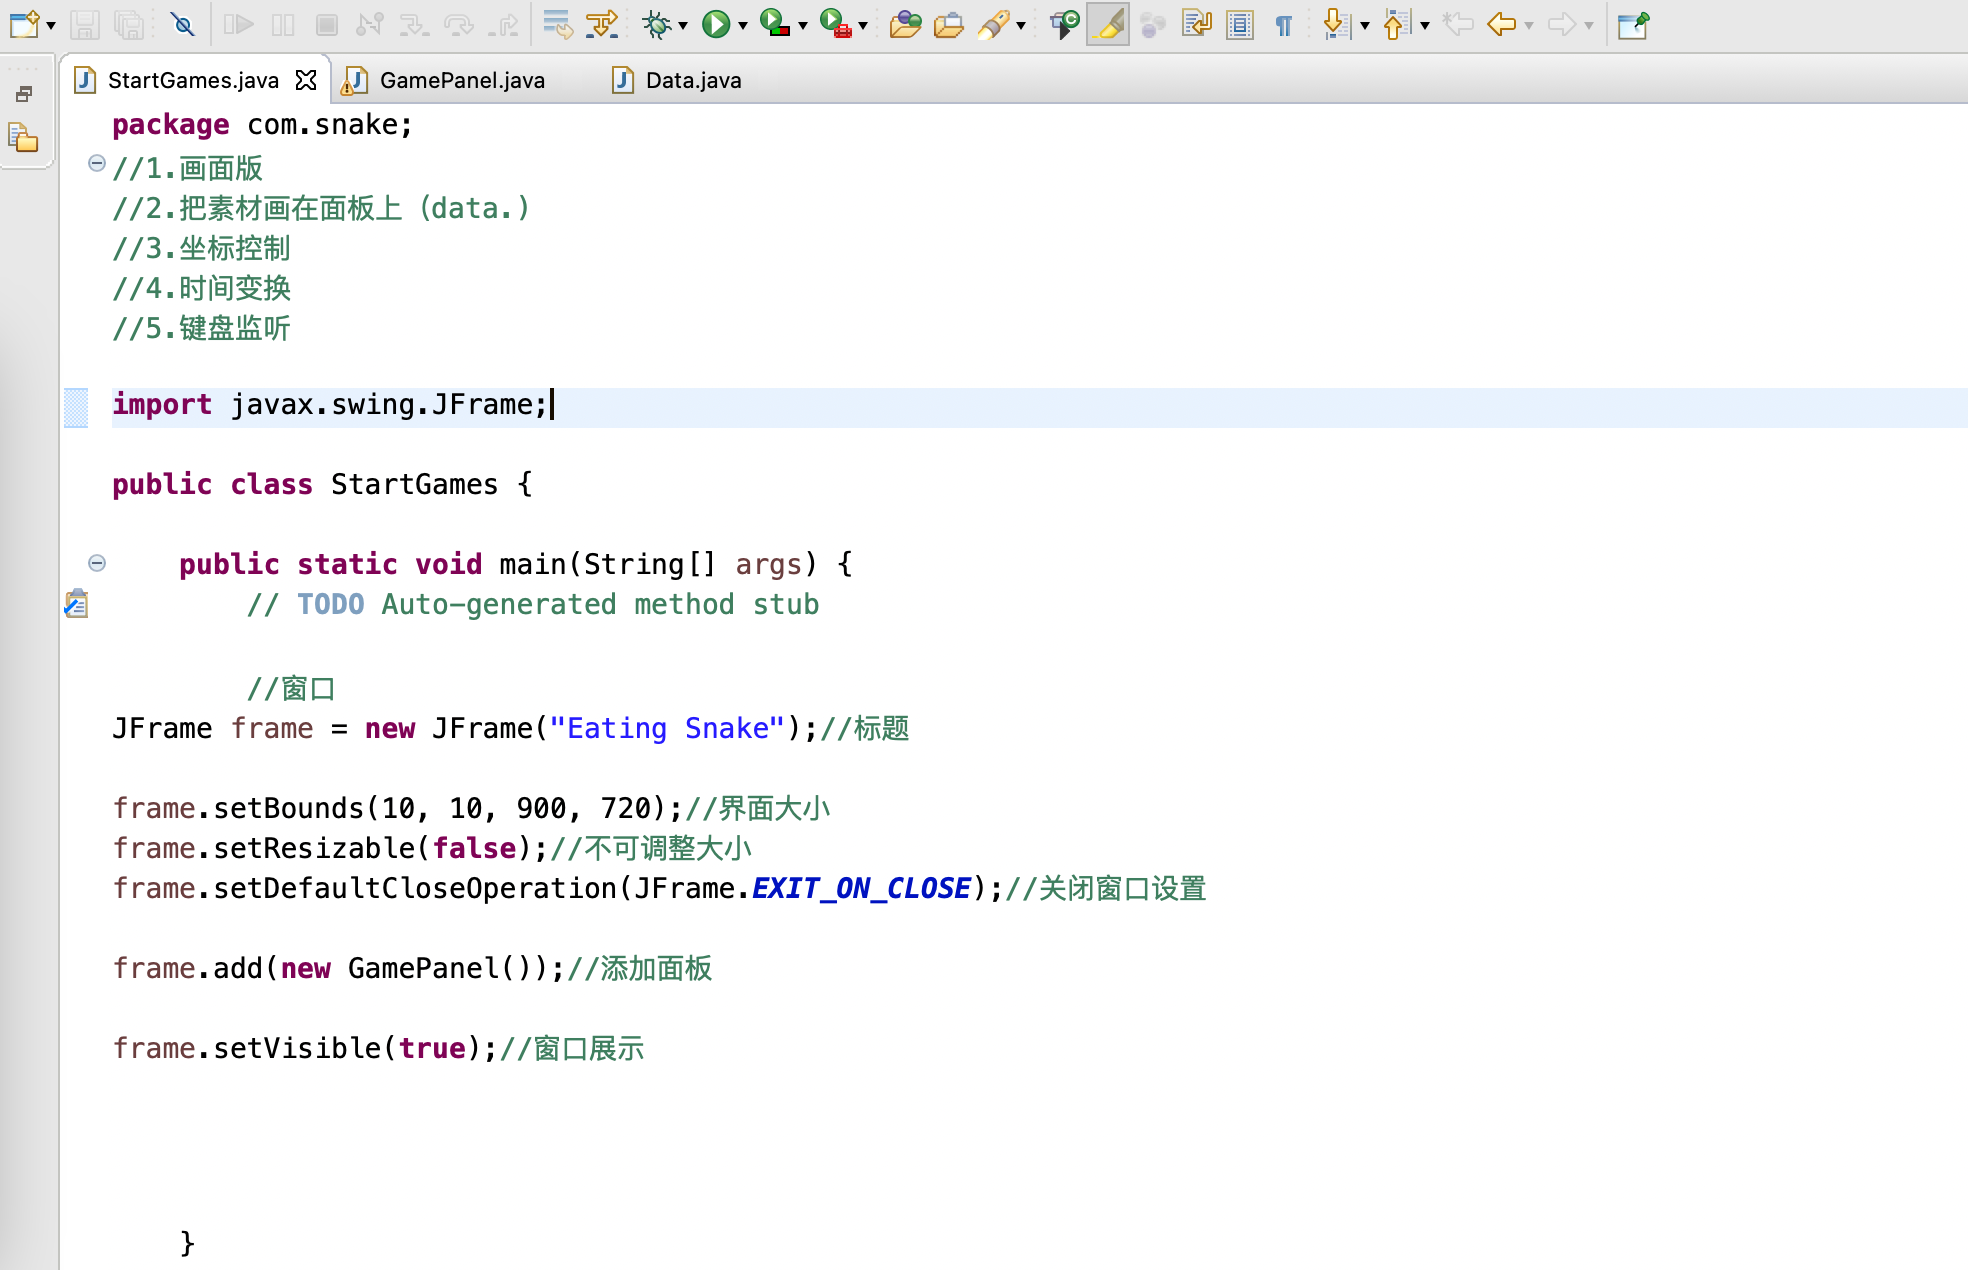Open the Run dropdown arrow

[x=743, y=26]
